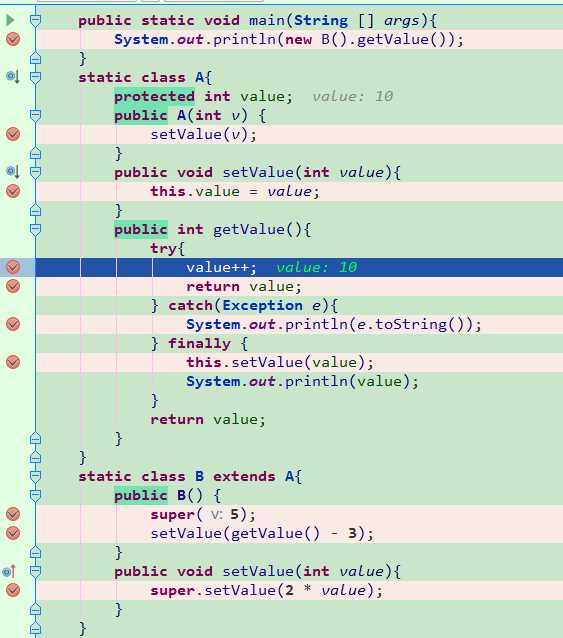Click fold end marker after A constructor

coord(36,153)
